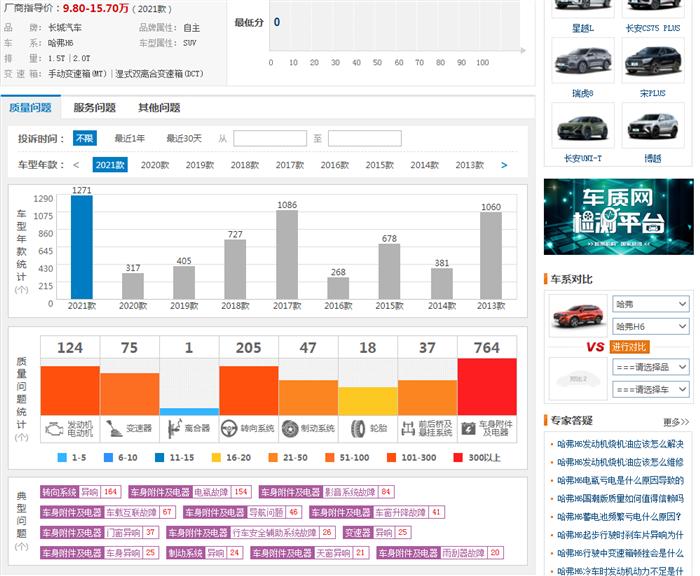Open the 星越L car thumbnail
The height and width of the screenshot is (576, 700).
pyautogui.click(x=583, y=9)
